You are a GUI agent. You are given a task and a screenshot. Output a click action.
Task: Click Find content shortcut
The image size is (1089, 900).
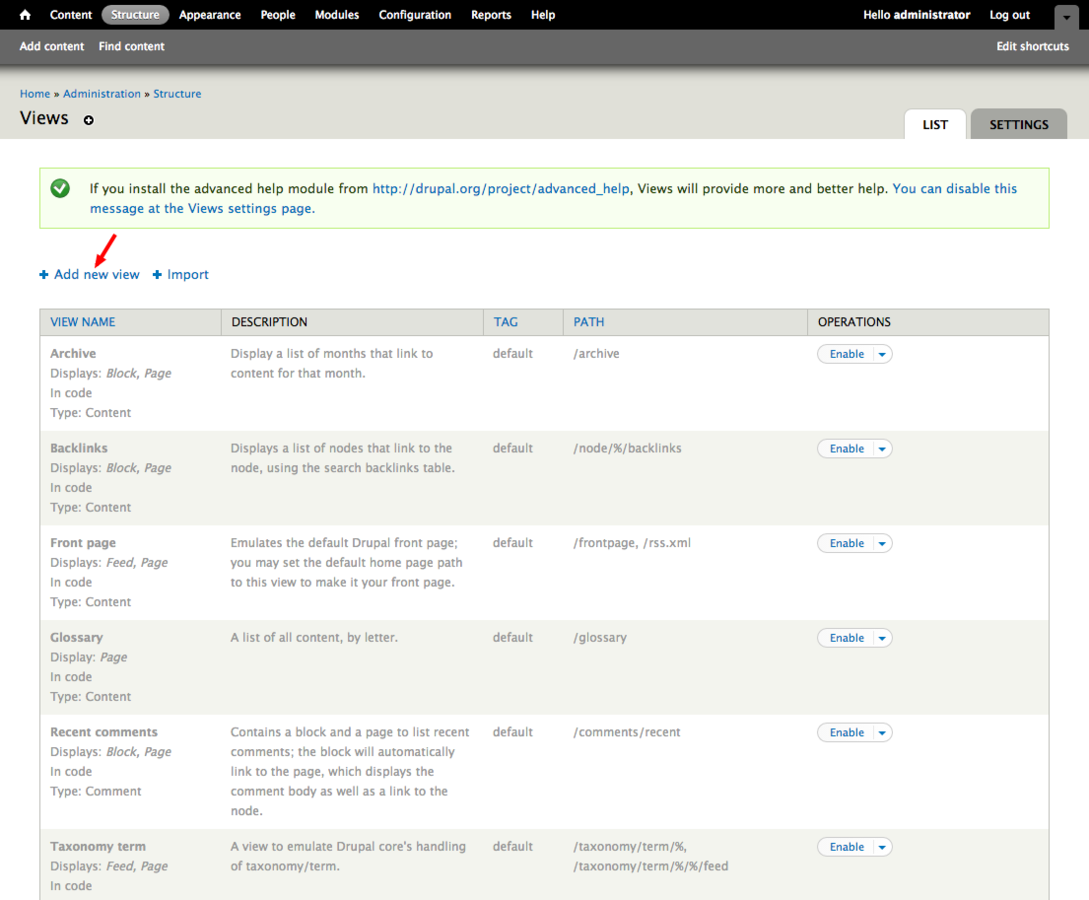(131, 46)
